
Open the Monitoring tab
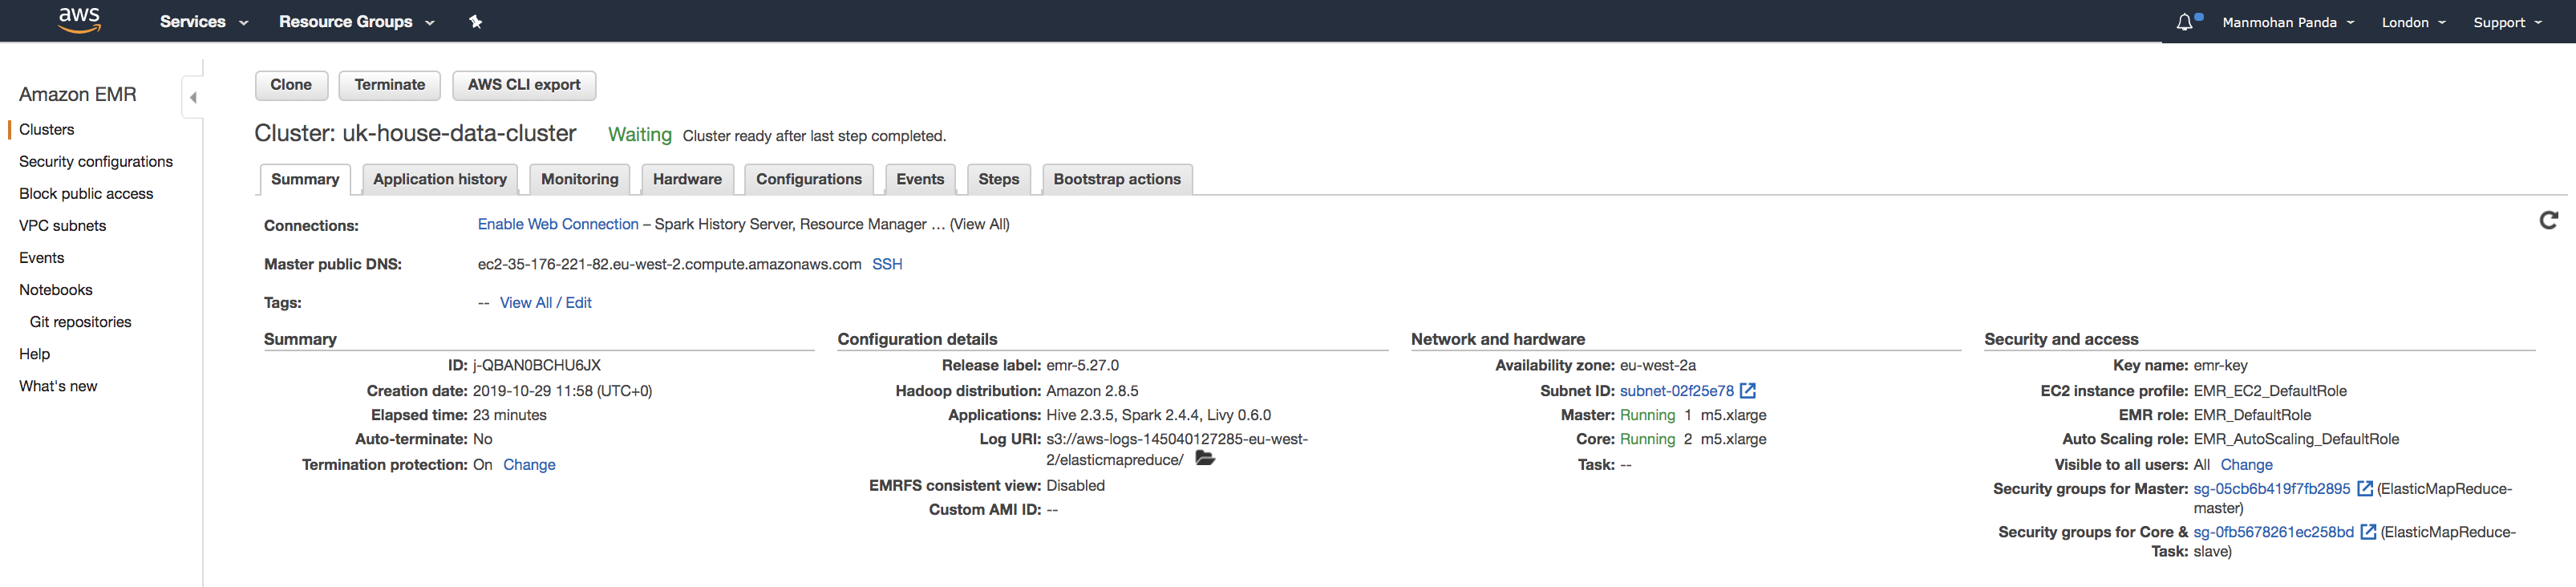580,179
